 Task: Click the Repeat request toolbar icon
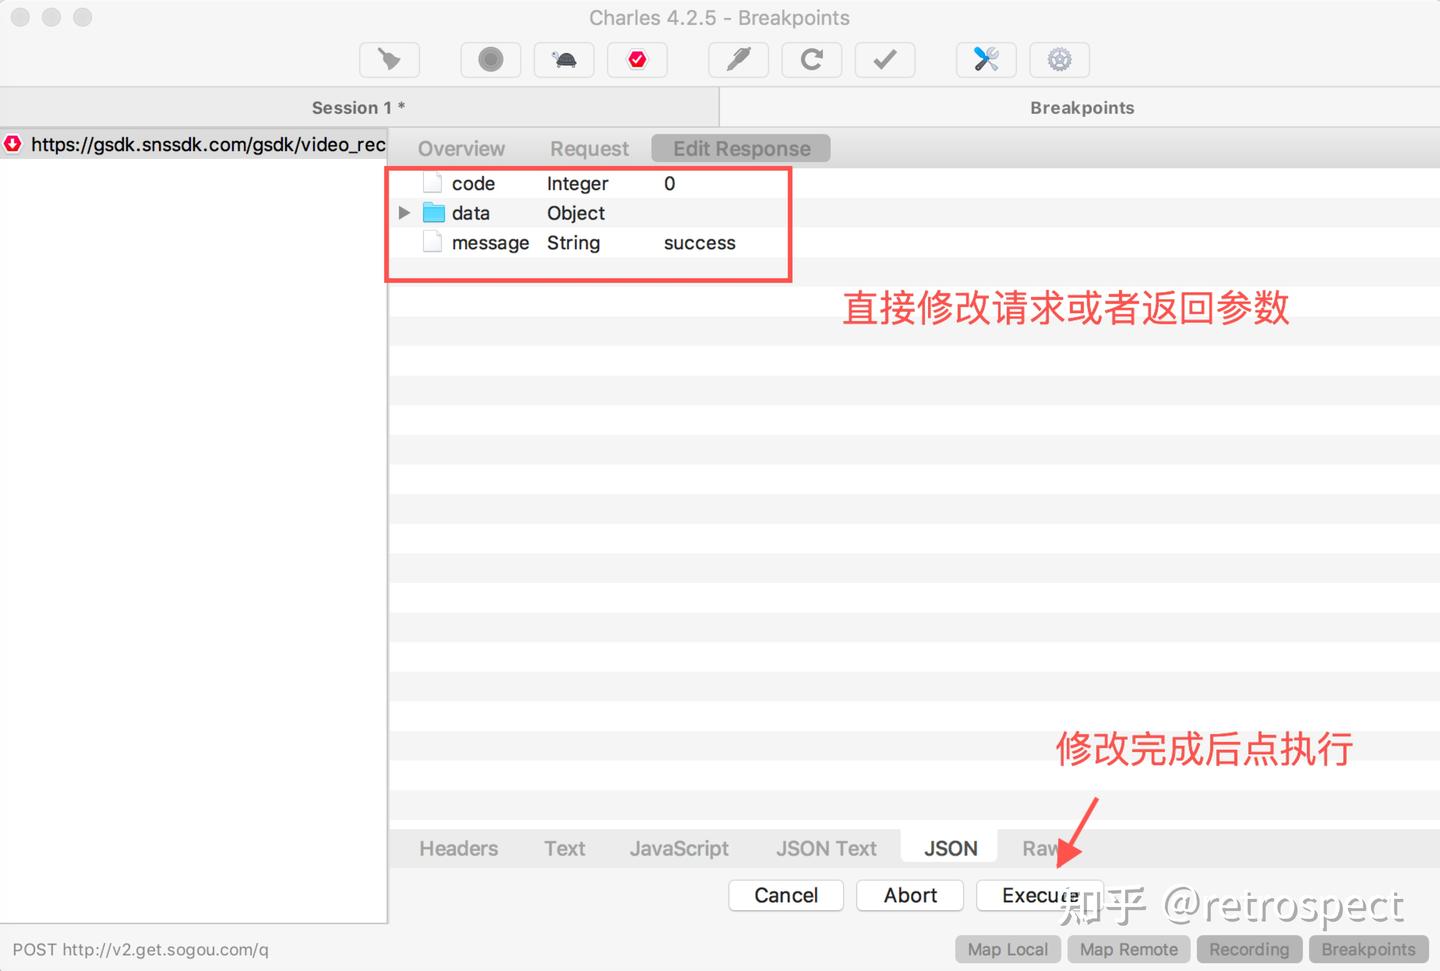tap(812, 60)
